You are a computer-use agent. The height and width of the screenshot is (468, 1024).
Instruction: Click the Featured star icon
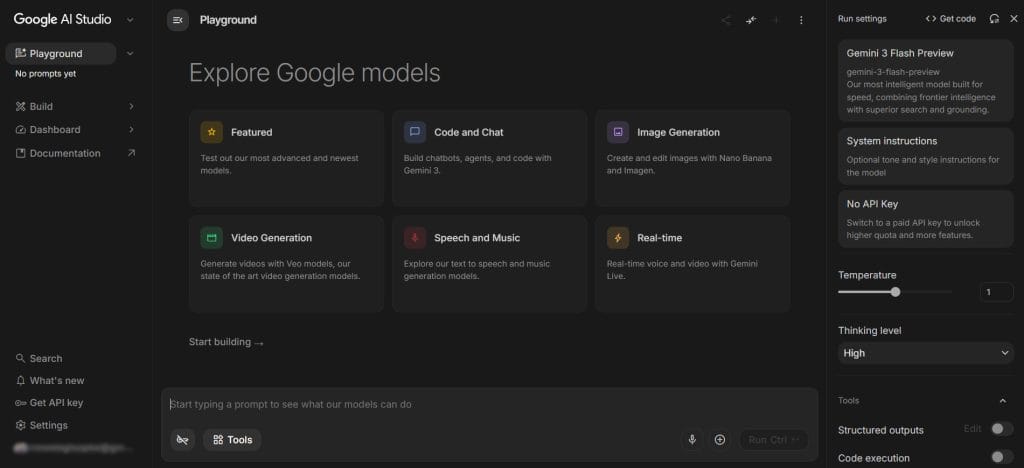212,132
